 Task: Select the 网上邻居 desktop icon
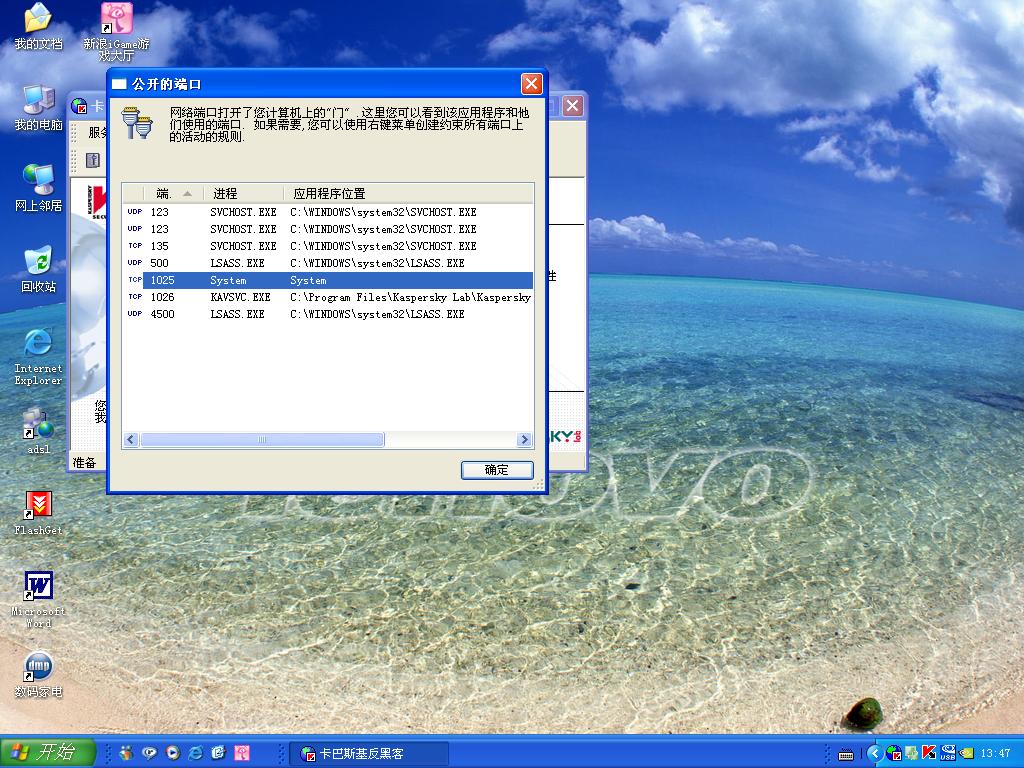click(38, 189)
